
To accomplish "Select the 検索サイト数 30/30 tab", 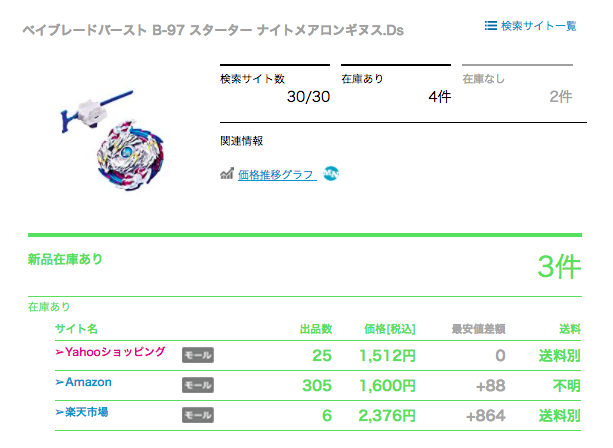I will (x=275, y=86).
